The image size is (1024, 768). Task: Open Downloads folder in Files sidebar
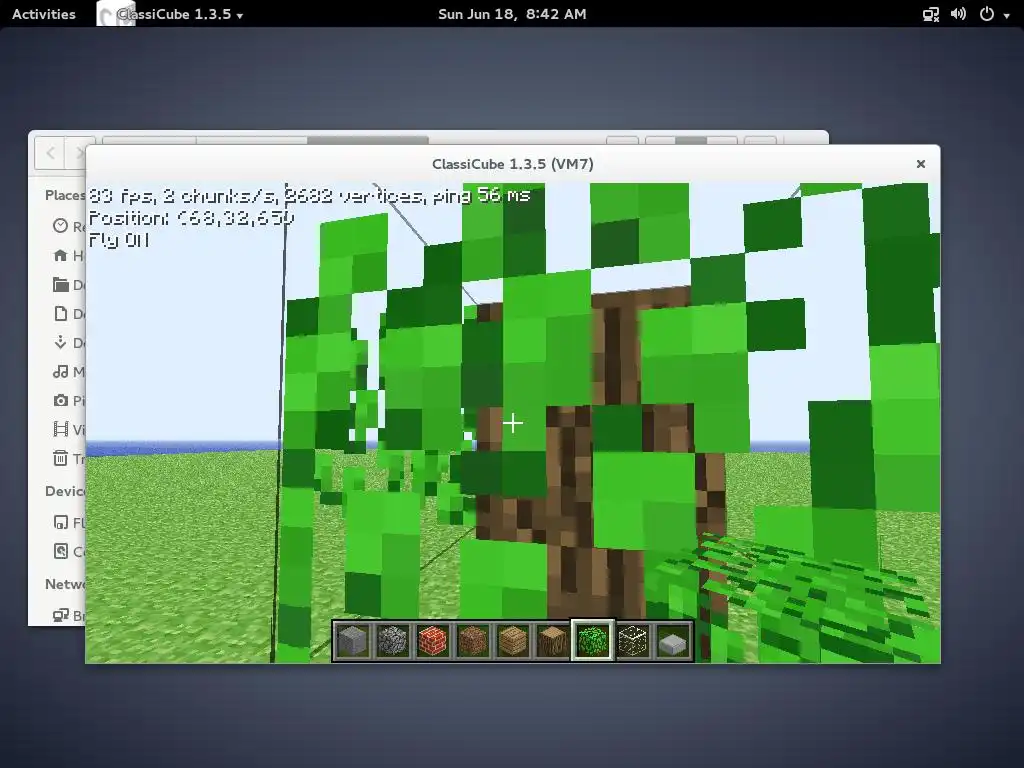coord(68,342)
